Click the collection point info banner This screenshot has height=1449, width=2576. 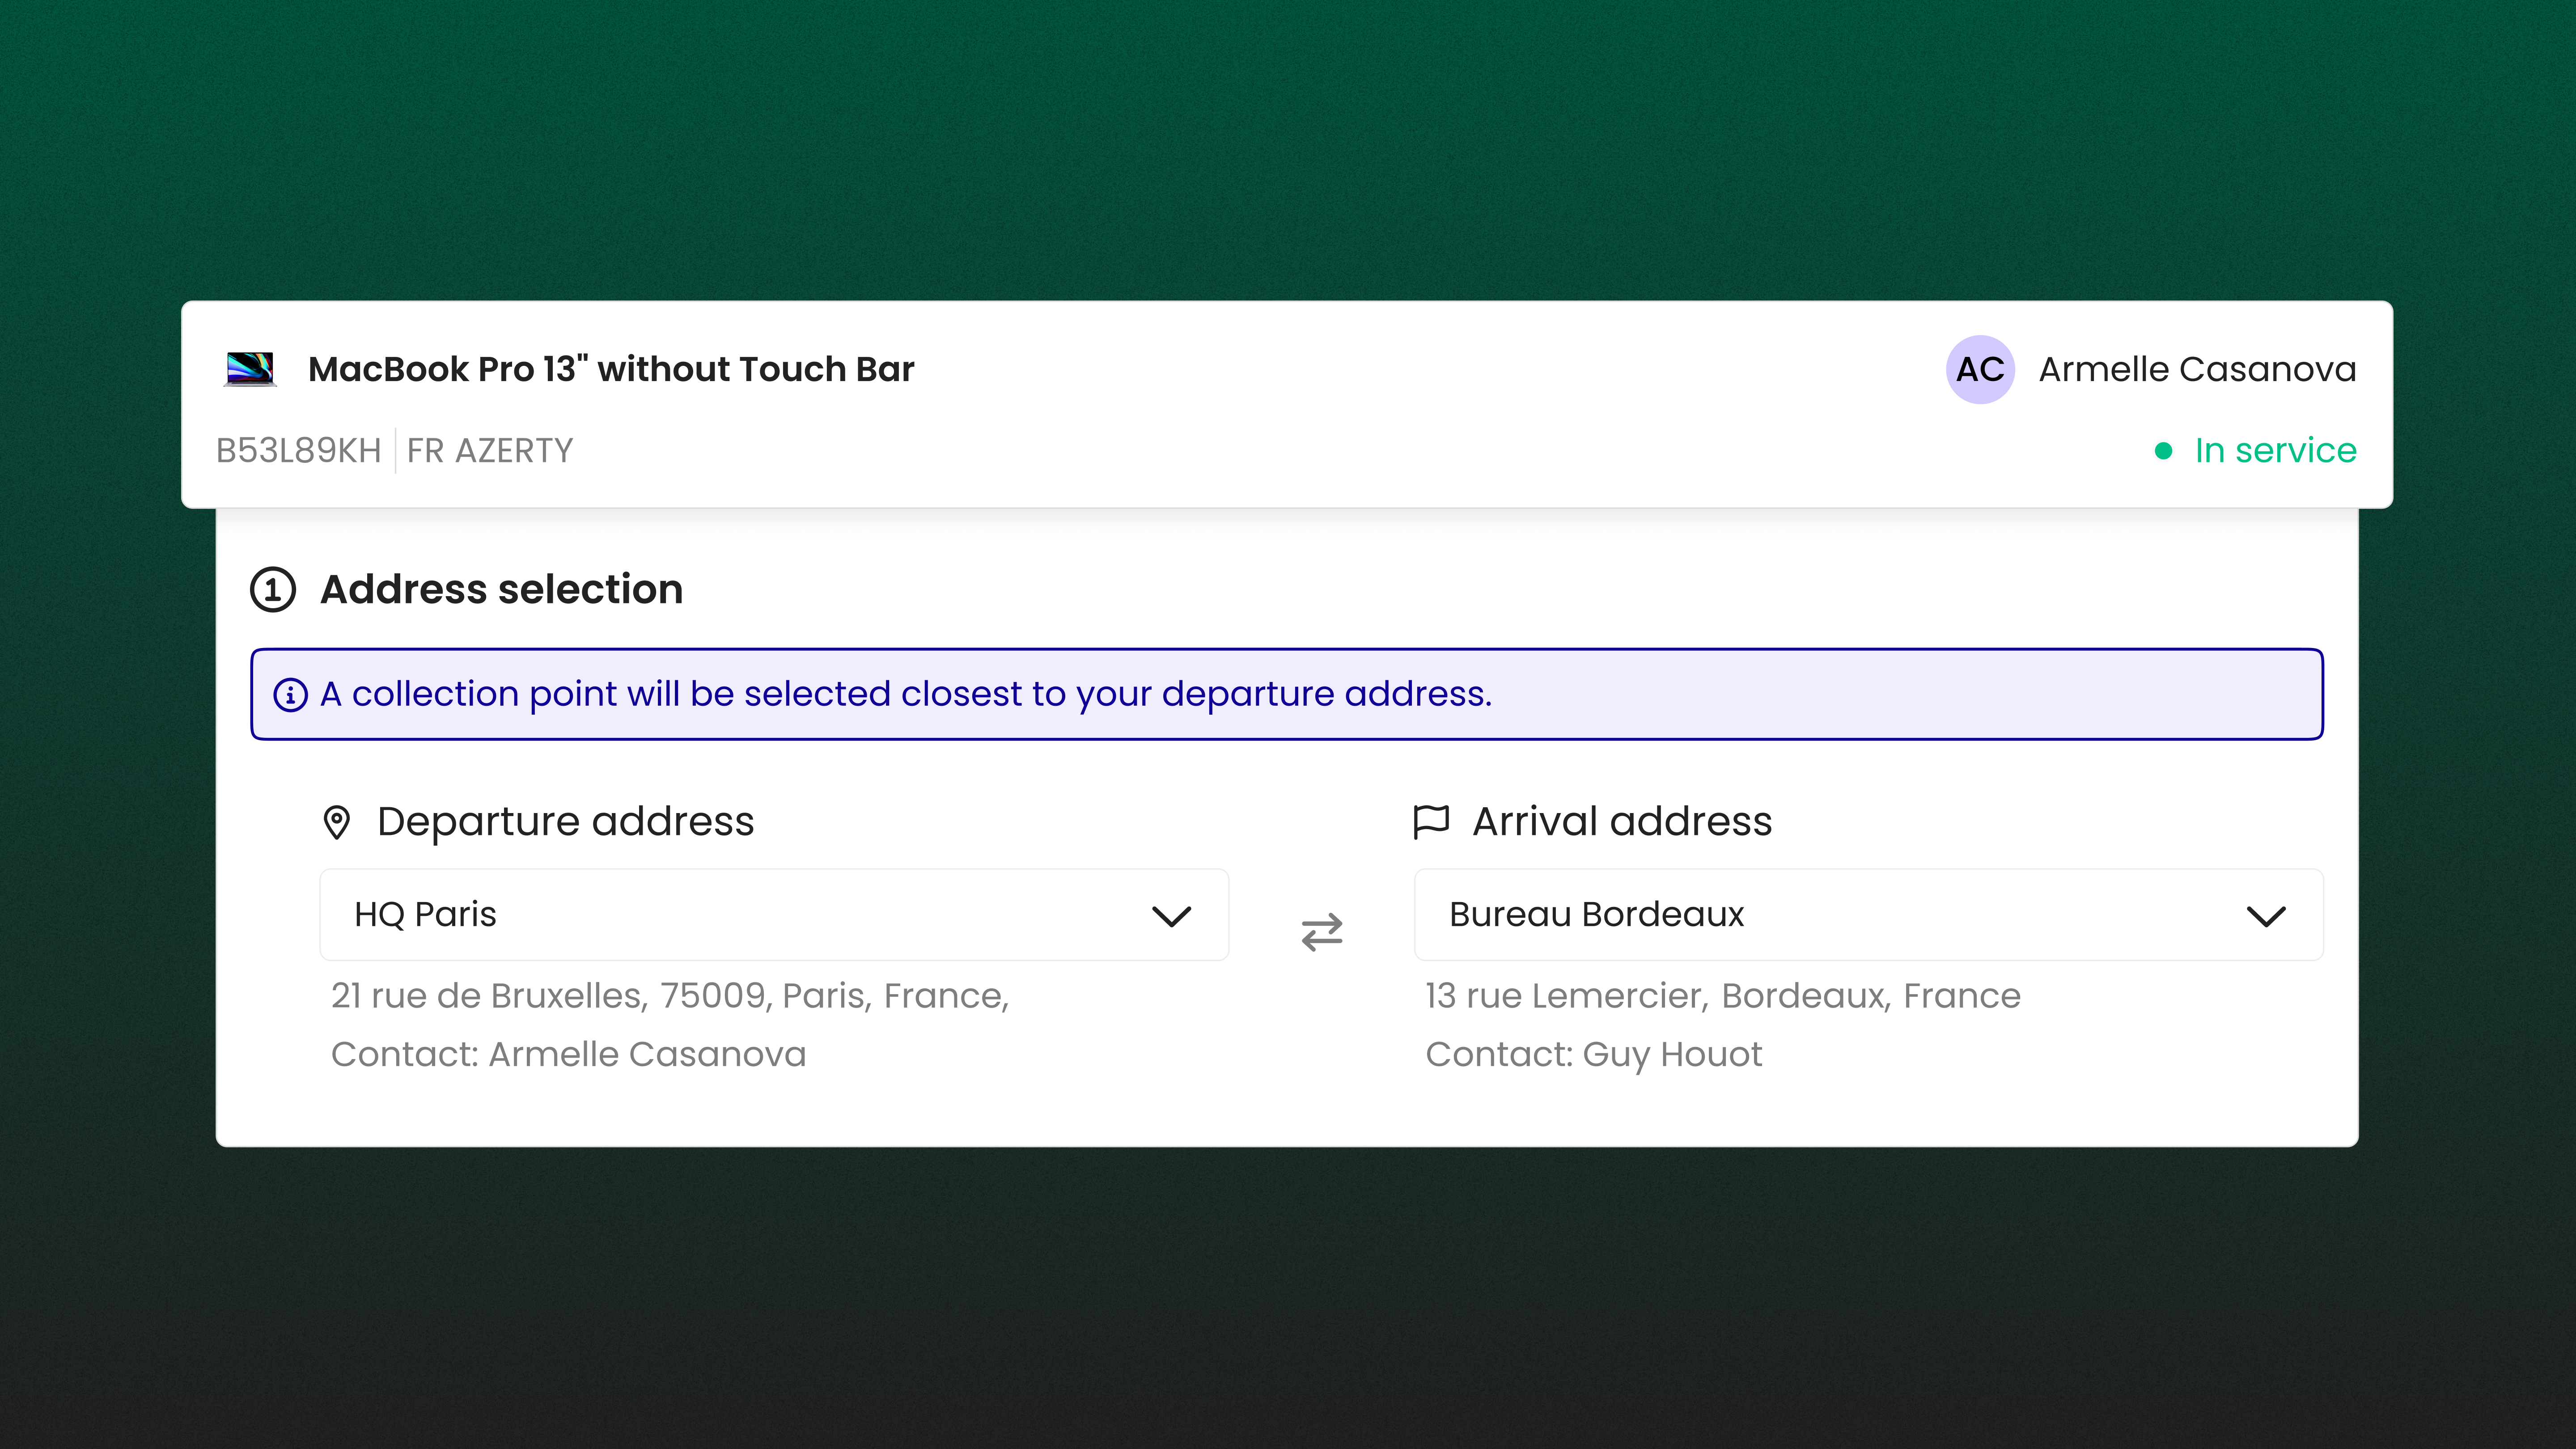(1286, 694)
